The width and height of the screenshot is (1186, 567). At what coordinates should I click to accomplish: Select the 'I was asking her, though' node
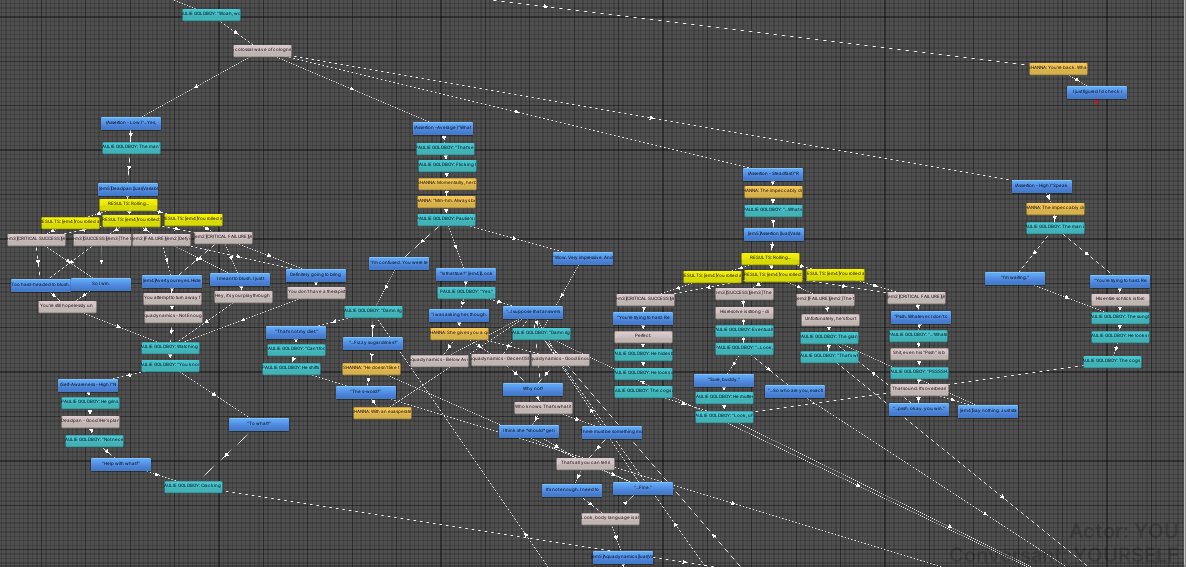[458, 314]
